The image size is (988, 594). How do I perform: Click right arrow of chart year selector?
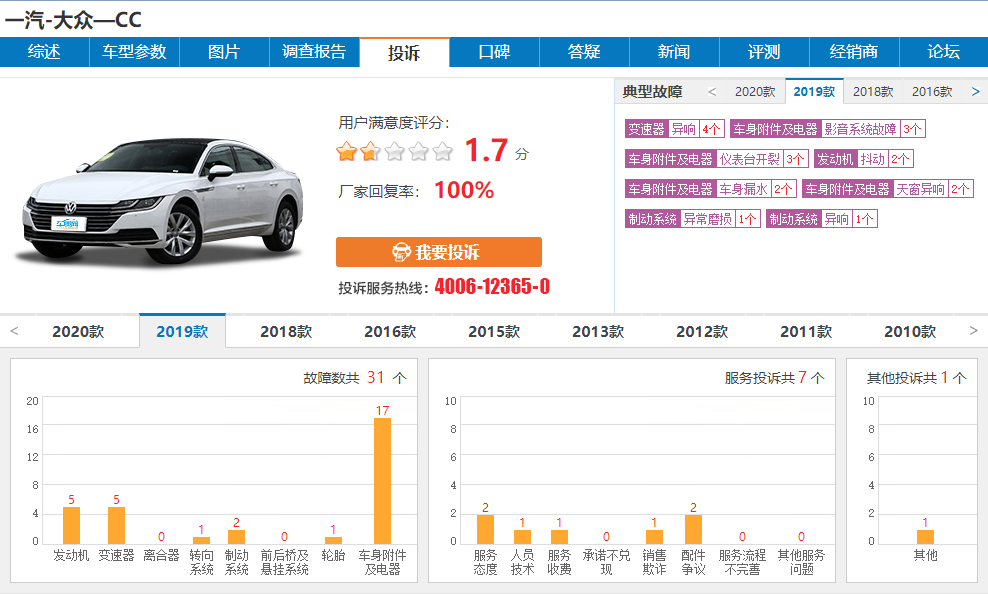click(x=974, y=331)
